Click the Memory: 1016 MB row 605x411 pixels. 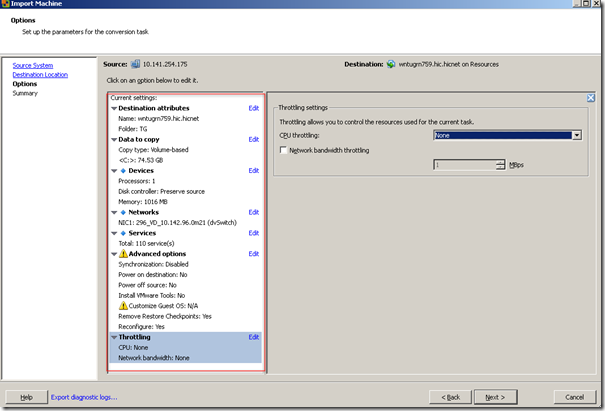pyautogui.click(x=143, y=202)
